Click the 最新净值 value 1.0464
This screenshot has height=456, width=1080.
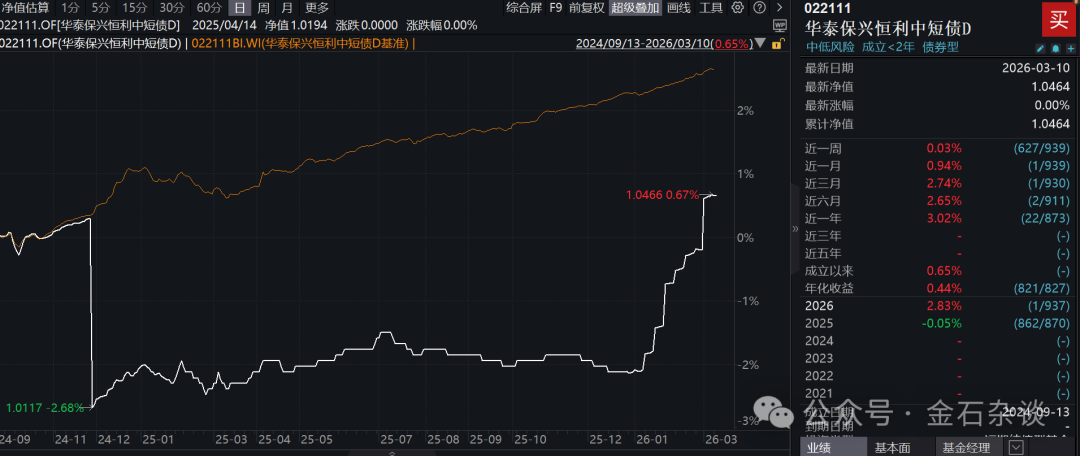click(1050, 87)
